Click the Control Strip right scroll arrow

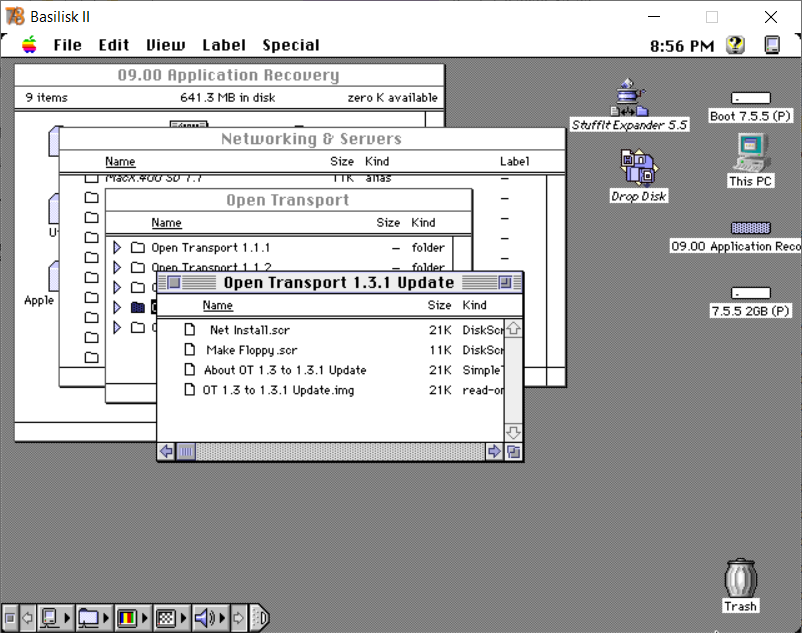(238, 618)
